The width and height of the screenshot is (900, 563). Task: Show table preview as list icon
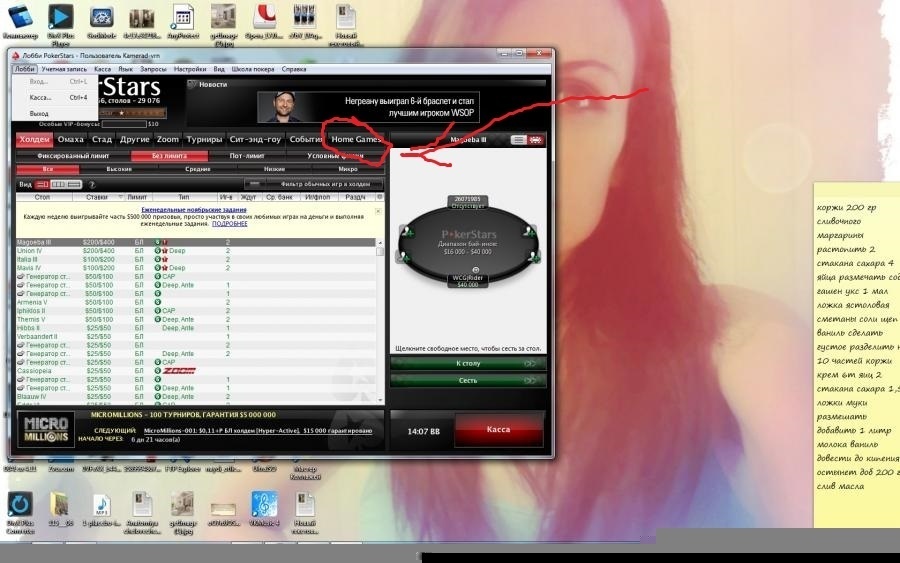pyautogui.click(x=518, y=140)
